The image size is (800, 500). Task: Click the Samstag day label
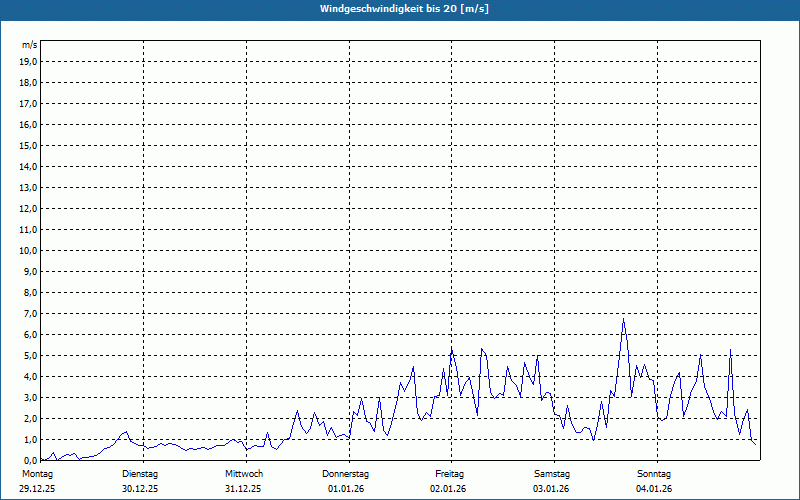[552, 473]
